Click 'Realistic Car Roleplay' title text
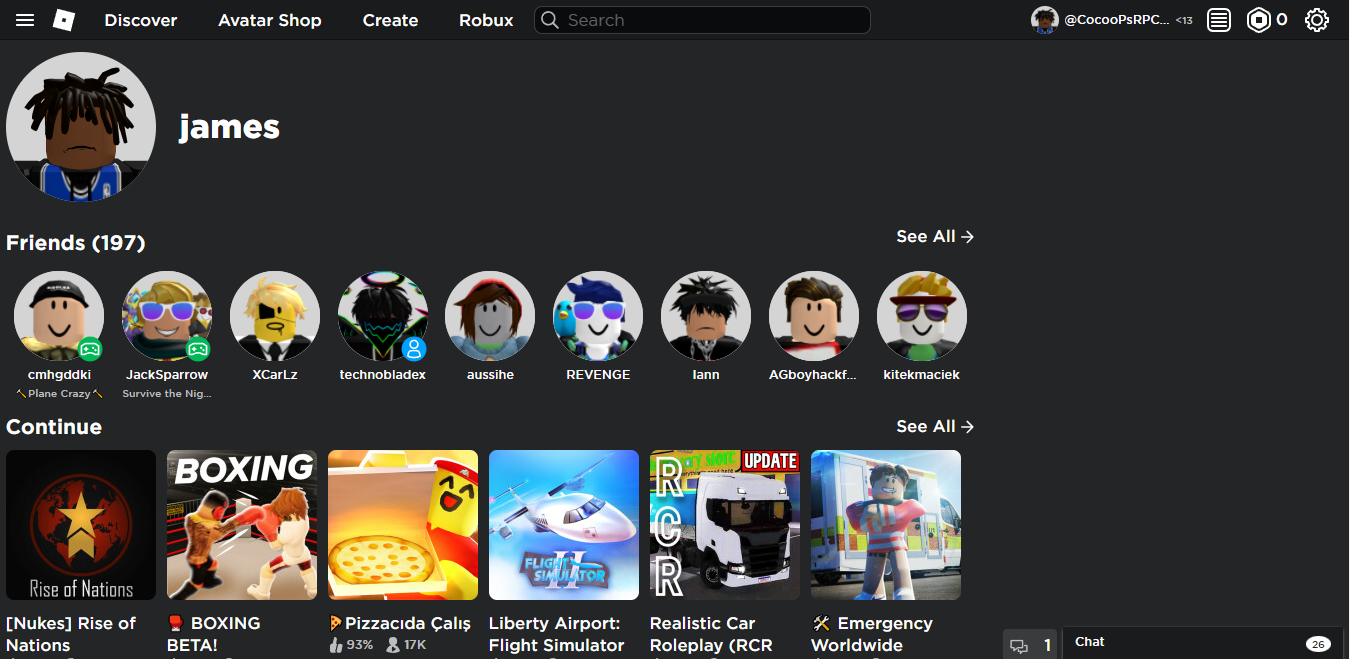 [x=712, y=634]
